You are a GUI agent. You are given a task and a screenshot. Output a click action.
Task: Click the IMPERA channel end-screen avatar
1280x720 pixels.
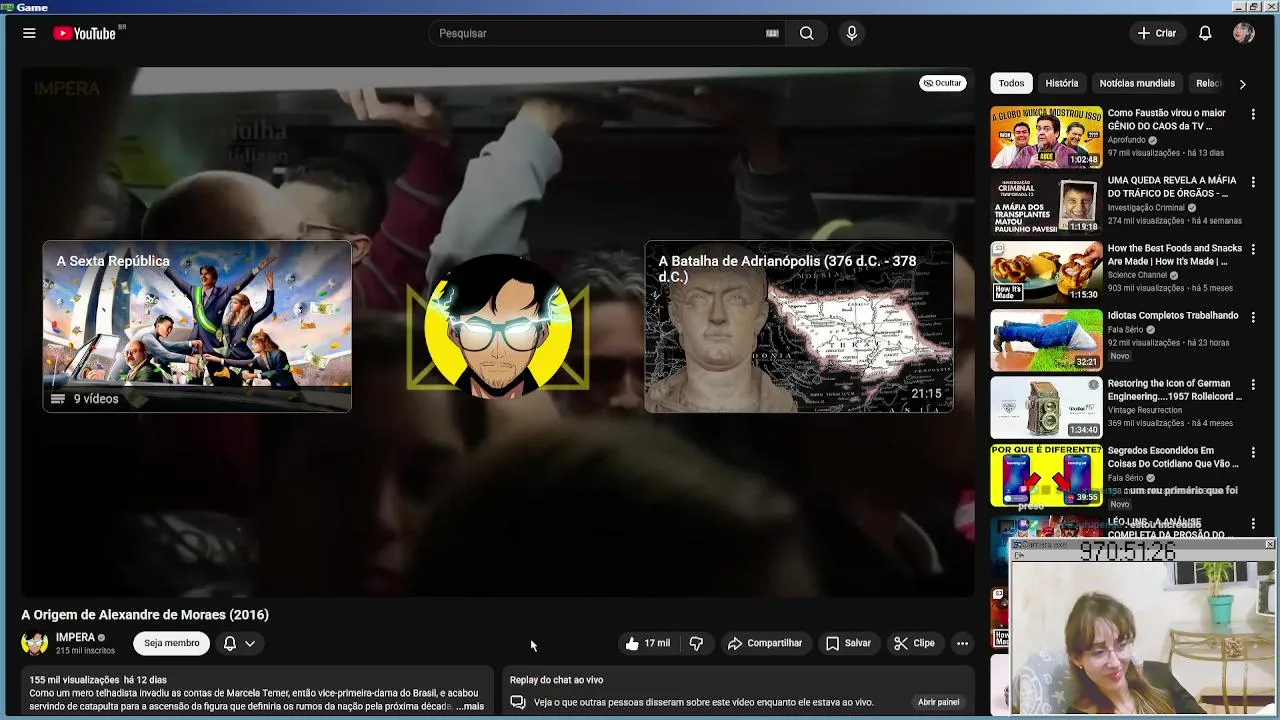point(498,327)
